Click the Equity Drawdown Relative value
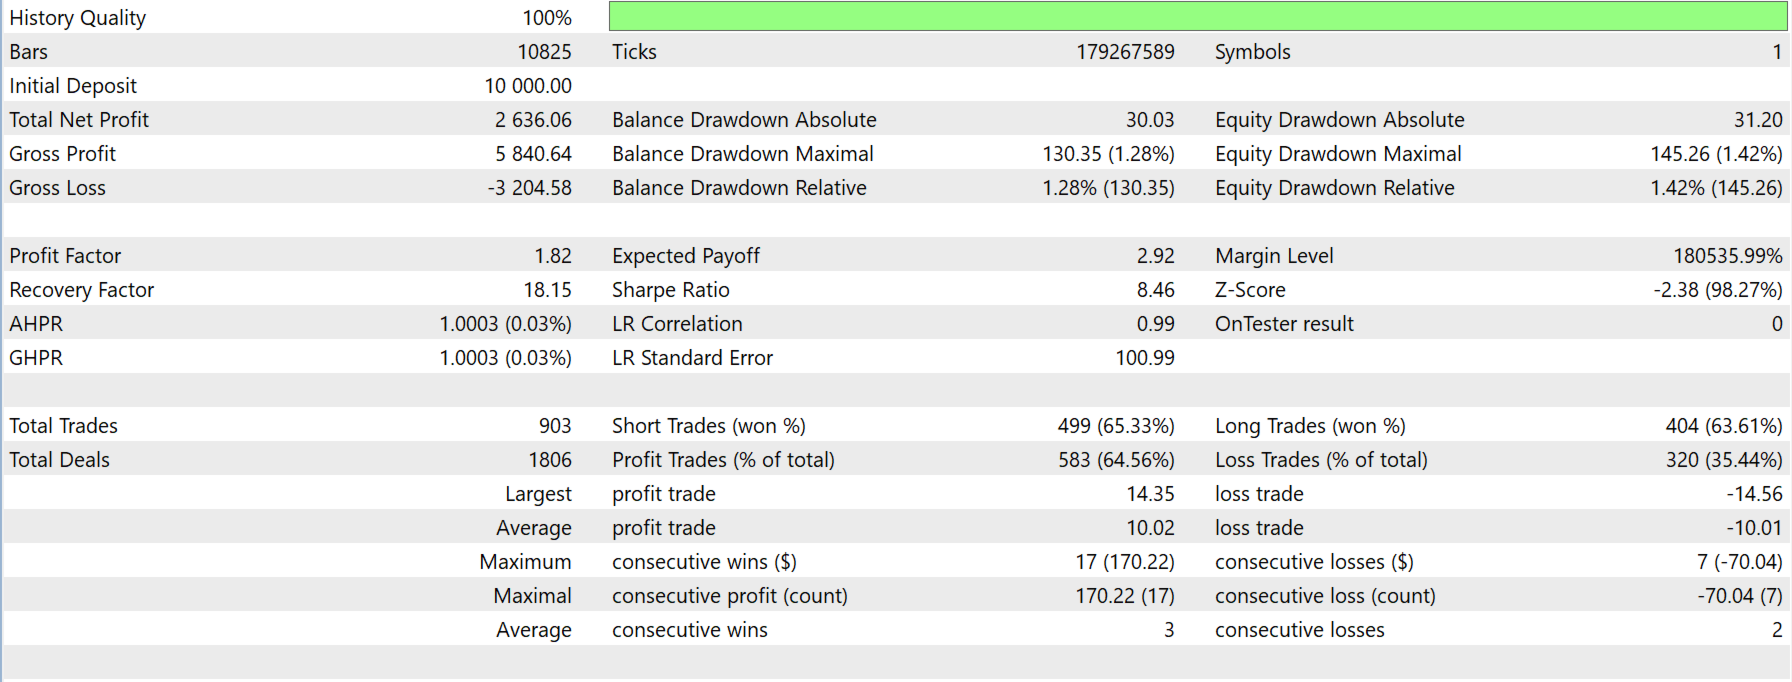Image resolution: width=1792 pixels, height=682 pixels. click(1716, 188)
